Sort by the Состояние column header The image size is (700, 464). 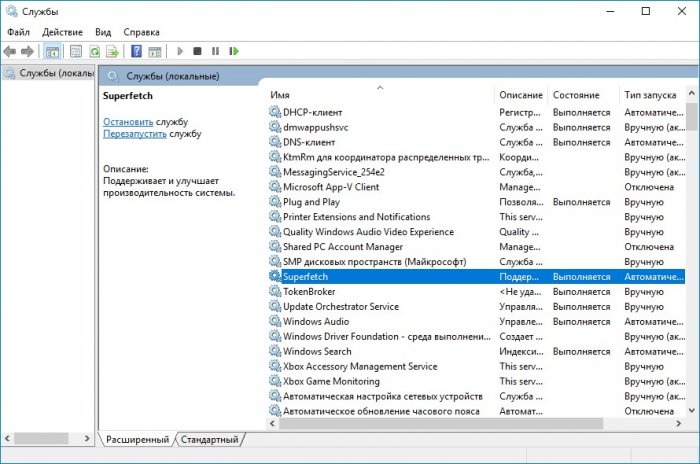(x=584, y=95)
